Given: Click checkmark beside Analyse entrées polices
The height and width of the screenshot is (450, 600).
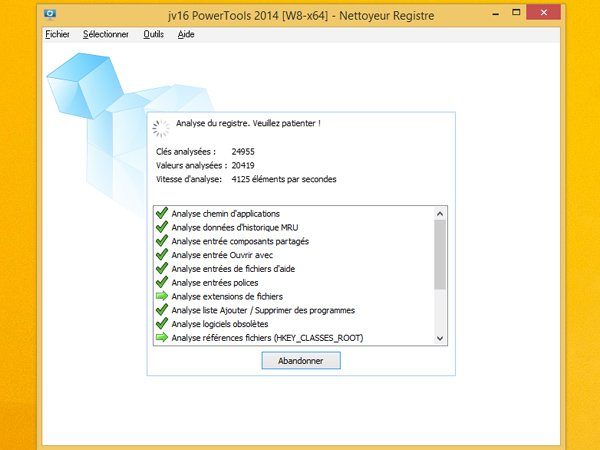Looking at the screenshot, I should [x=162, y=282].
